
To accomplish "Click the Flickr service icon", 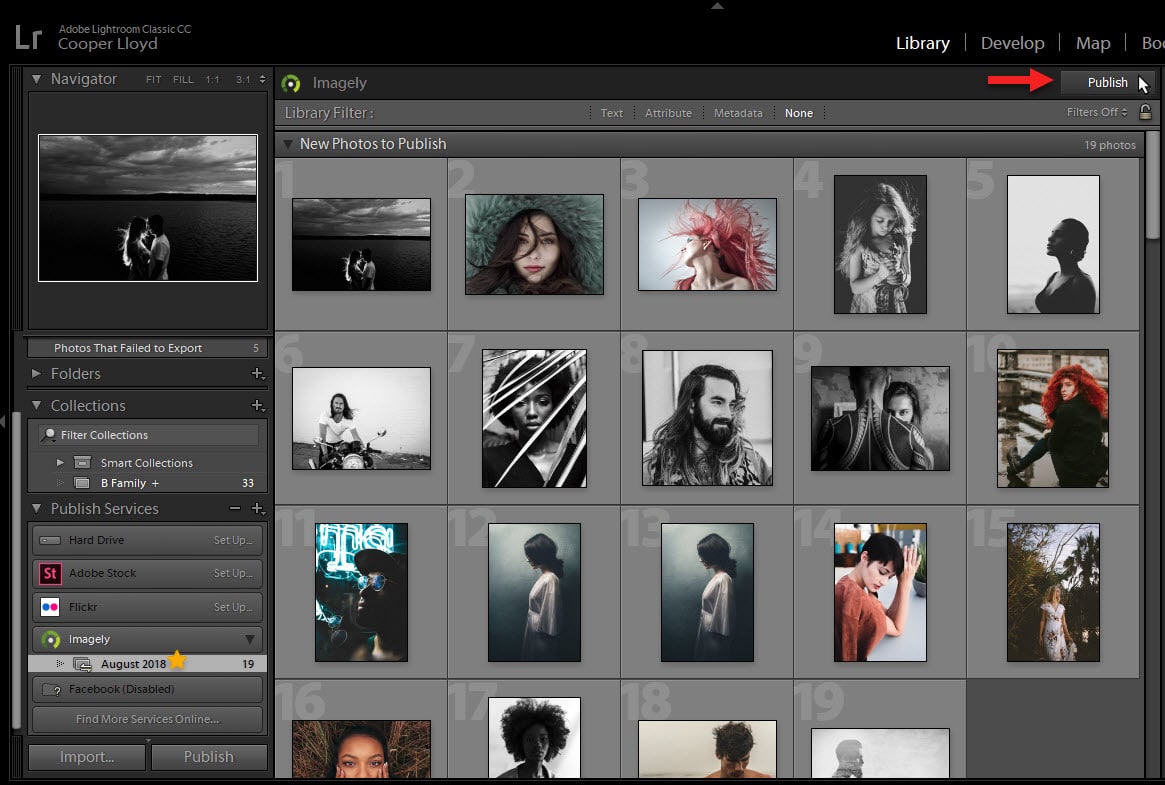I will tap(50, 608).
